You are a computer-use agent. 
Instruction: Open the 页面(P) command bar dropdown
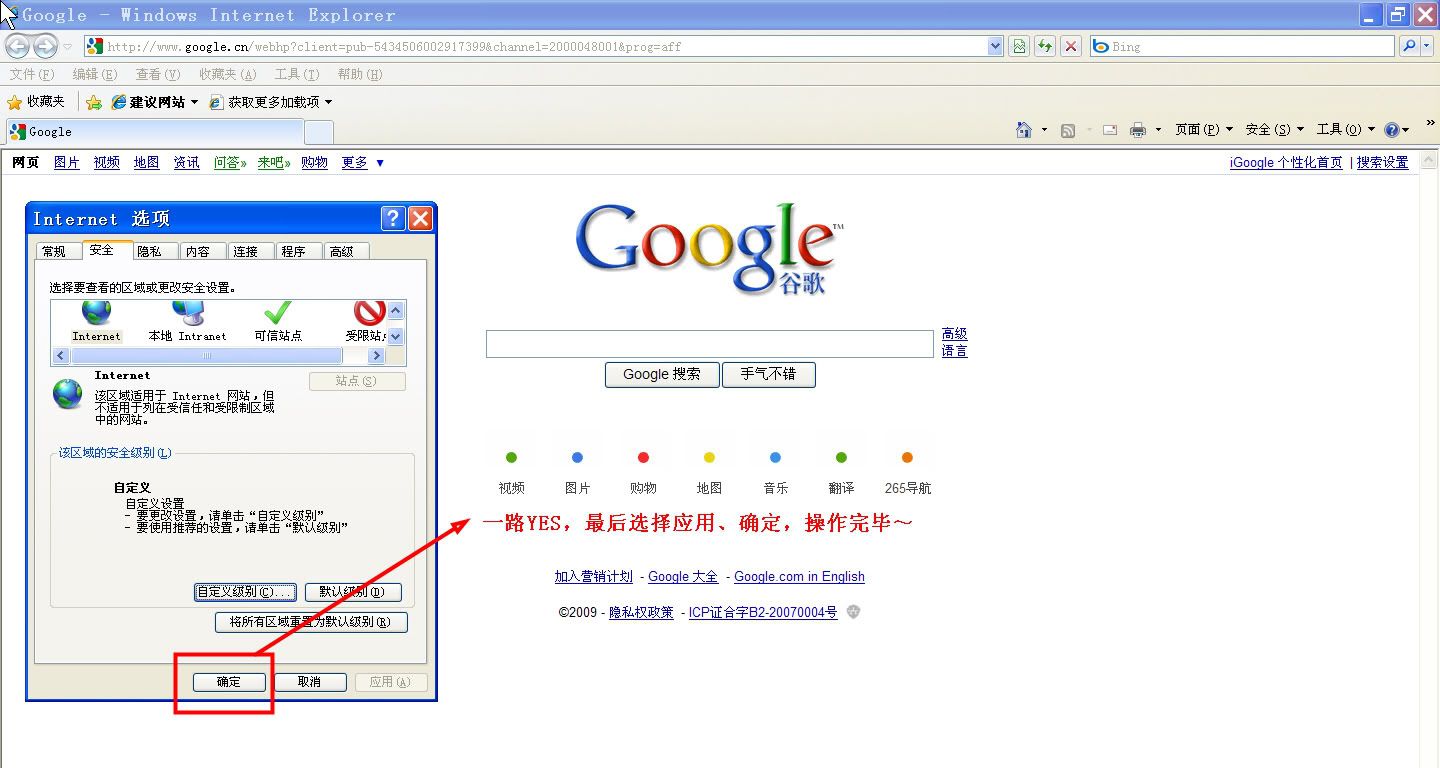coord(1204,130)
